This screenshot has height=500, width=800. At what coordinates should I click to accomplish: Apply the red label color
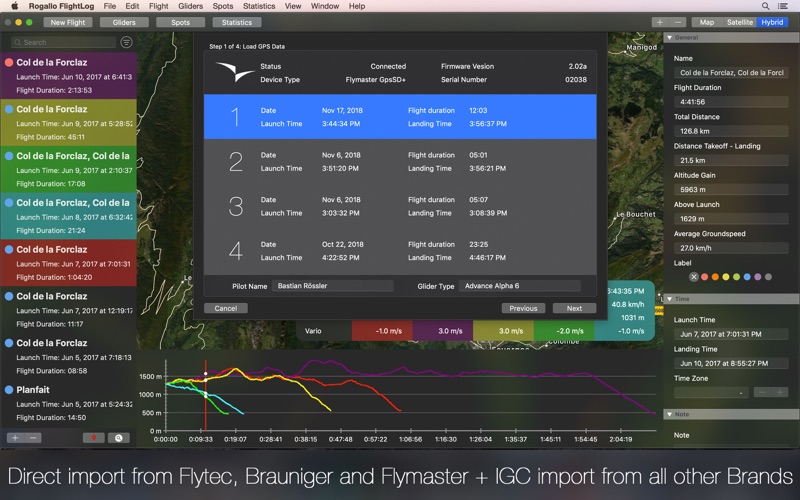point(704,277)
